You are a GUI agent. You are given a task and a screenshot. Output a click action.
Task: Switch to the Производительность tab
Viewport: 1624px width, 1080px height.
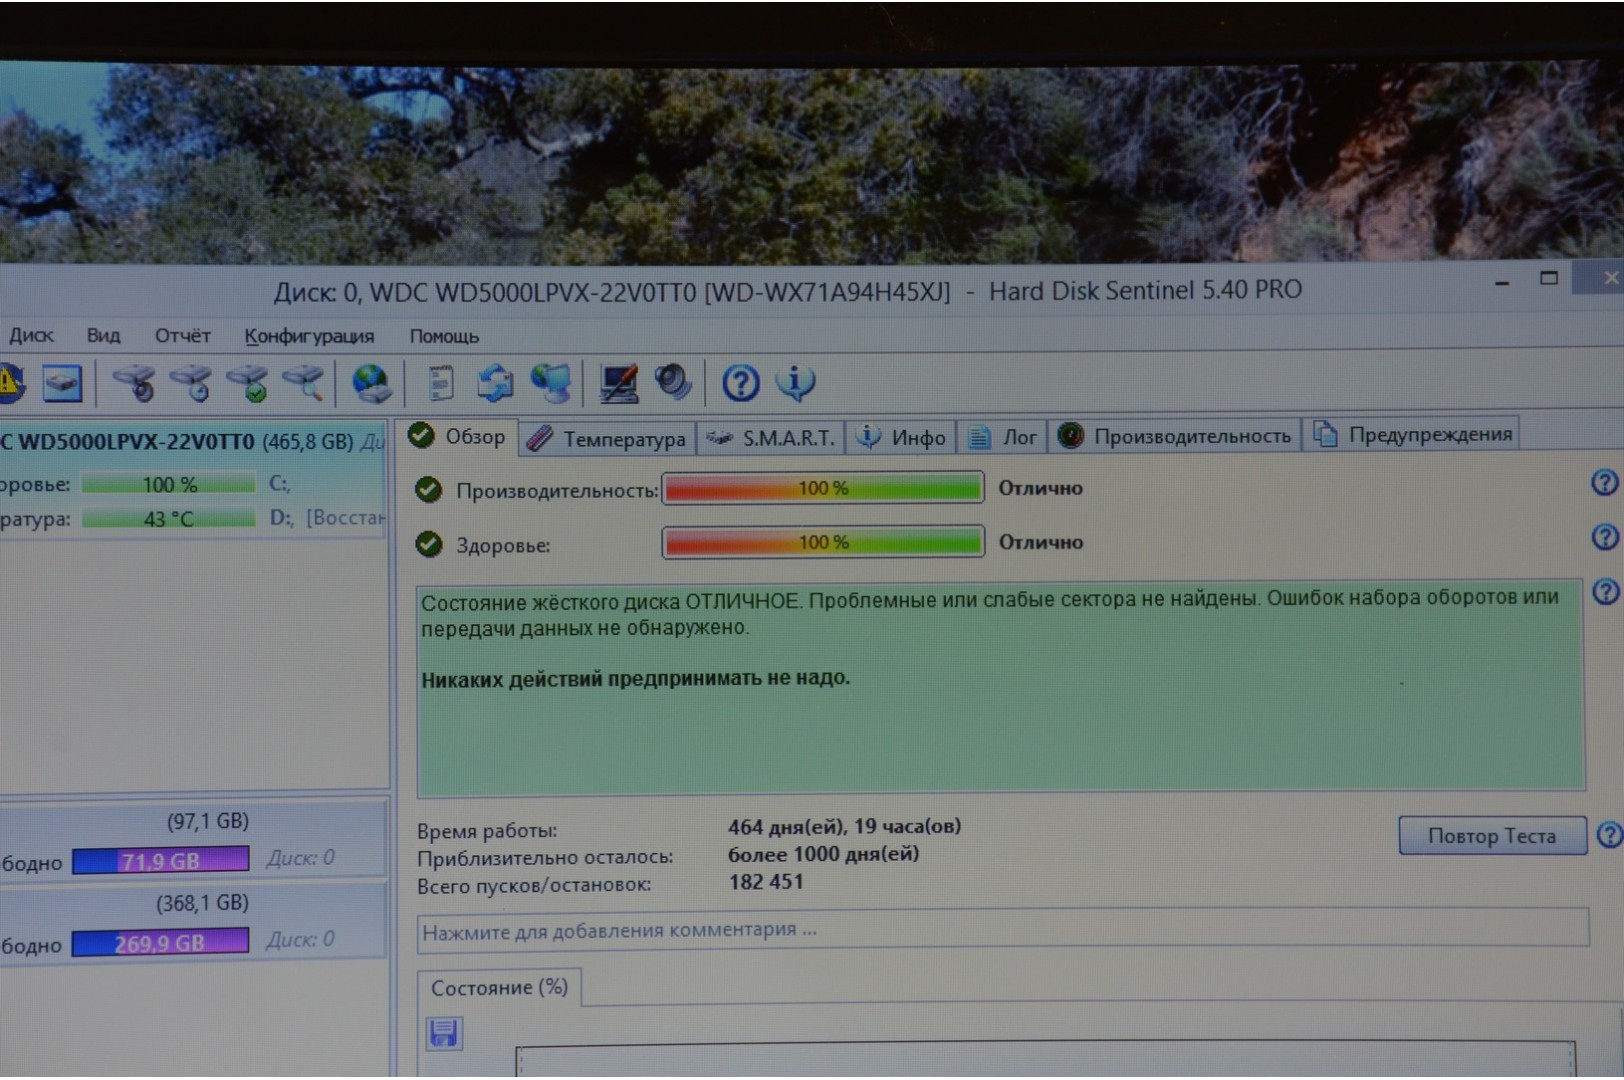(x=1174, y=436)
